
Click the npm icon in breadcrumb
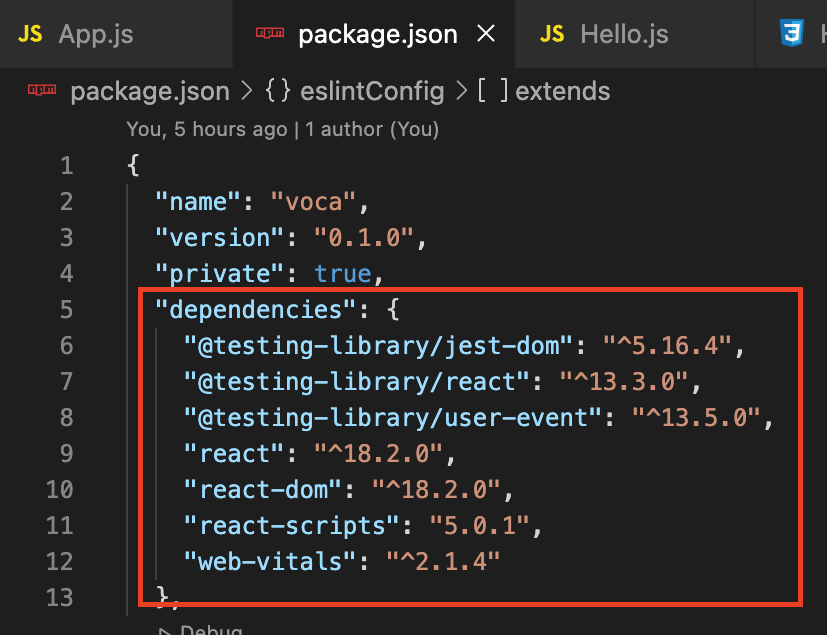42,90
